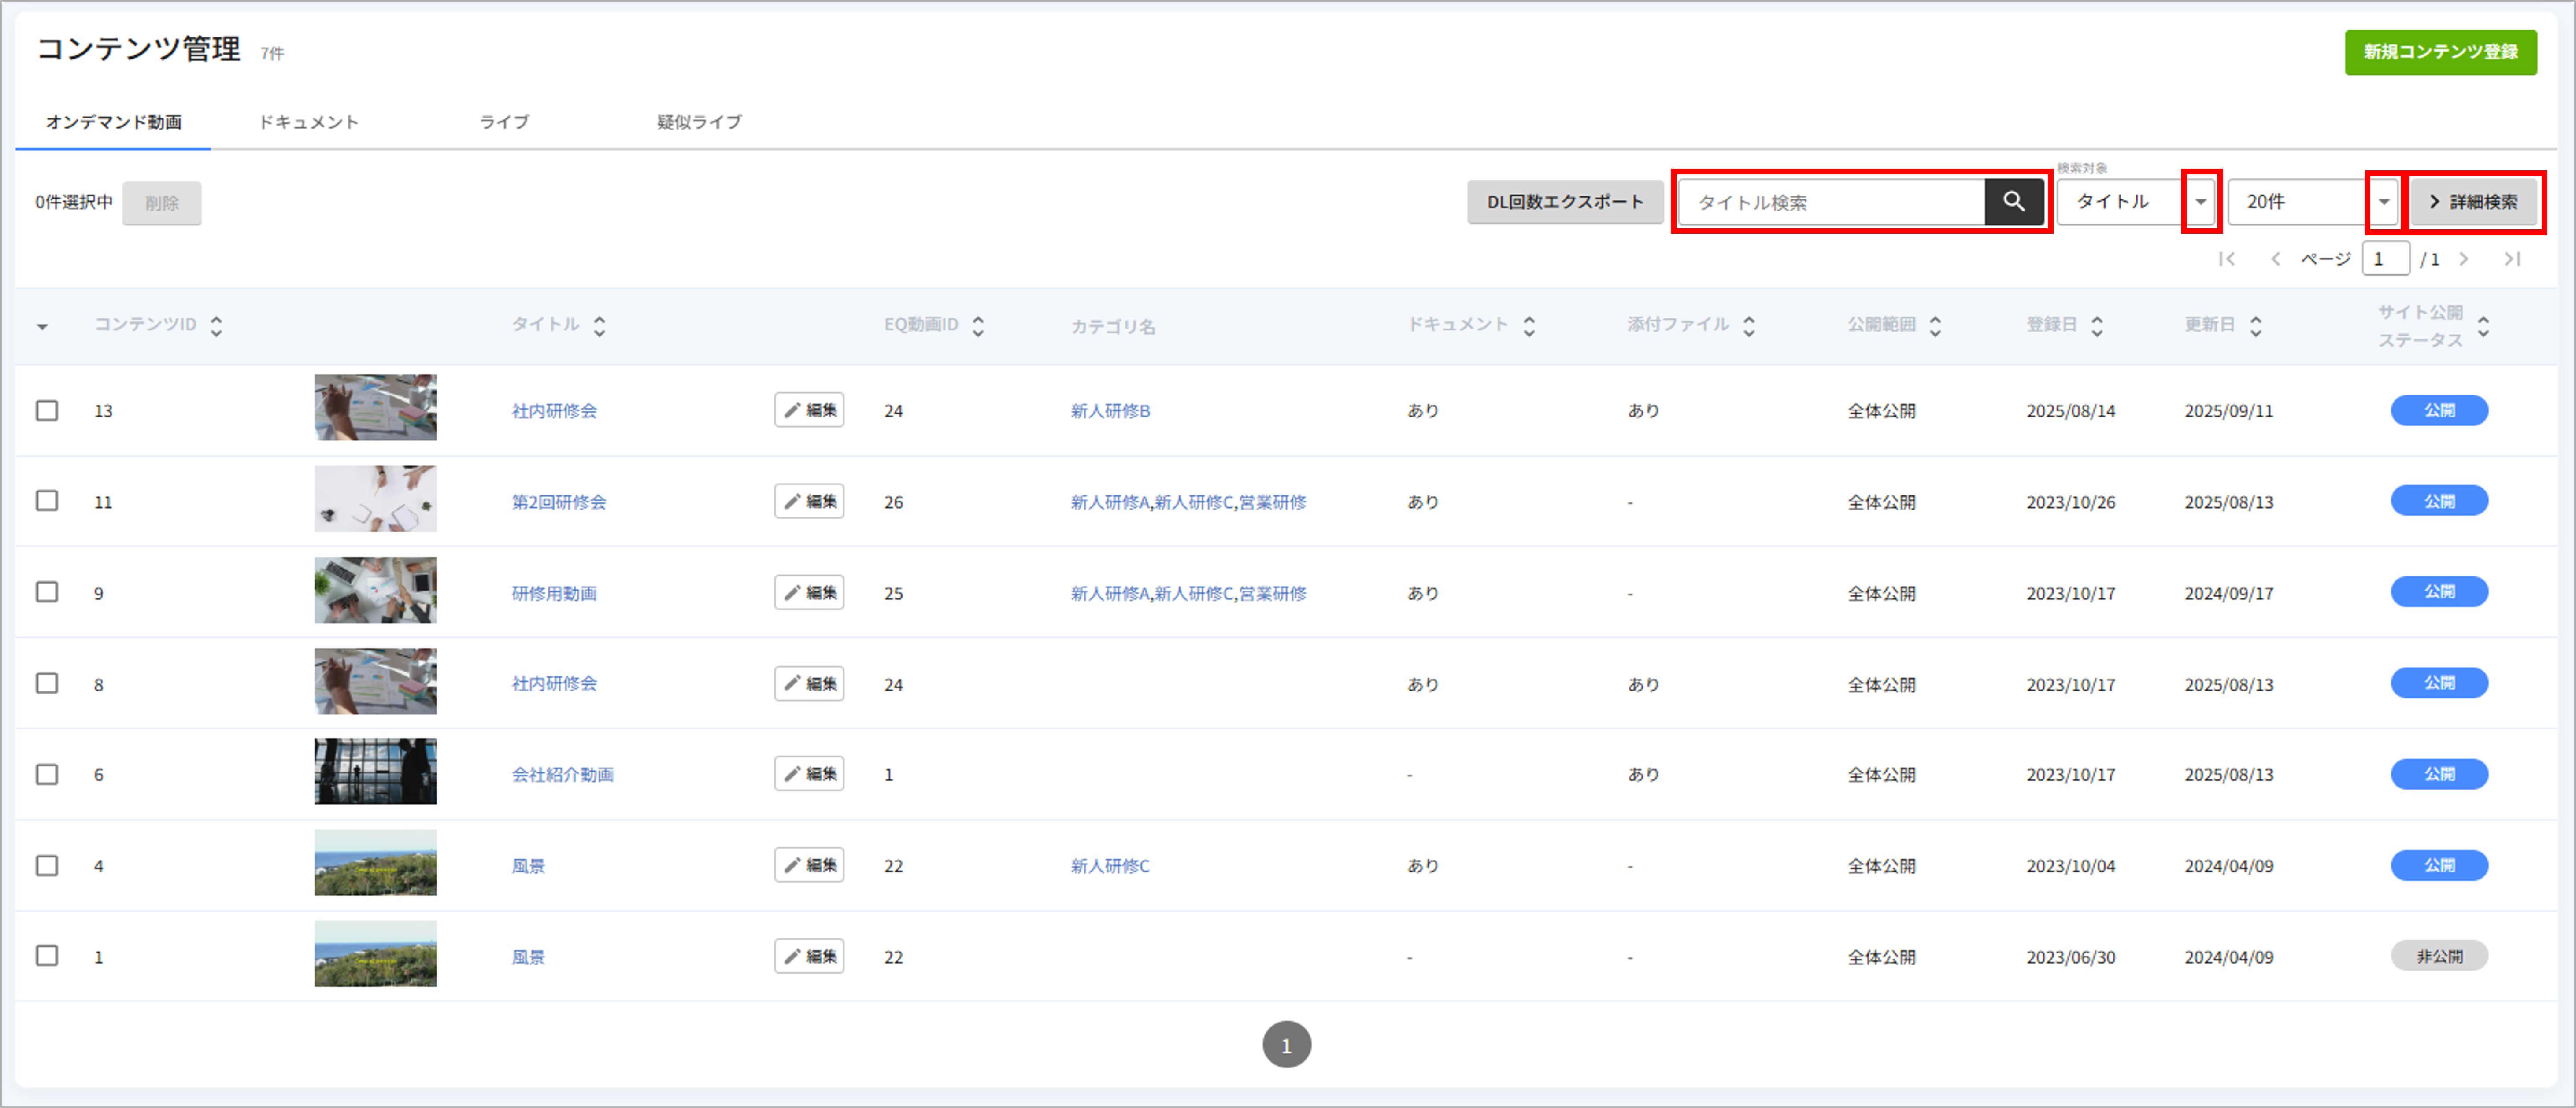Go to first page arrow icon
This screenshot has height=1108, width=2576.
click(x=2227, y=259)
